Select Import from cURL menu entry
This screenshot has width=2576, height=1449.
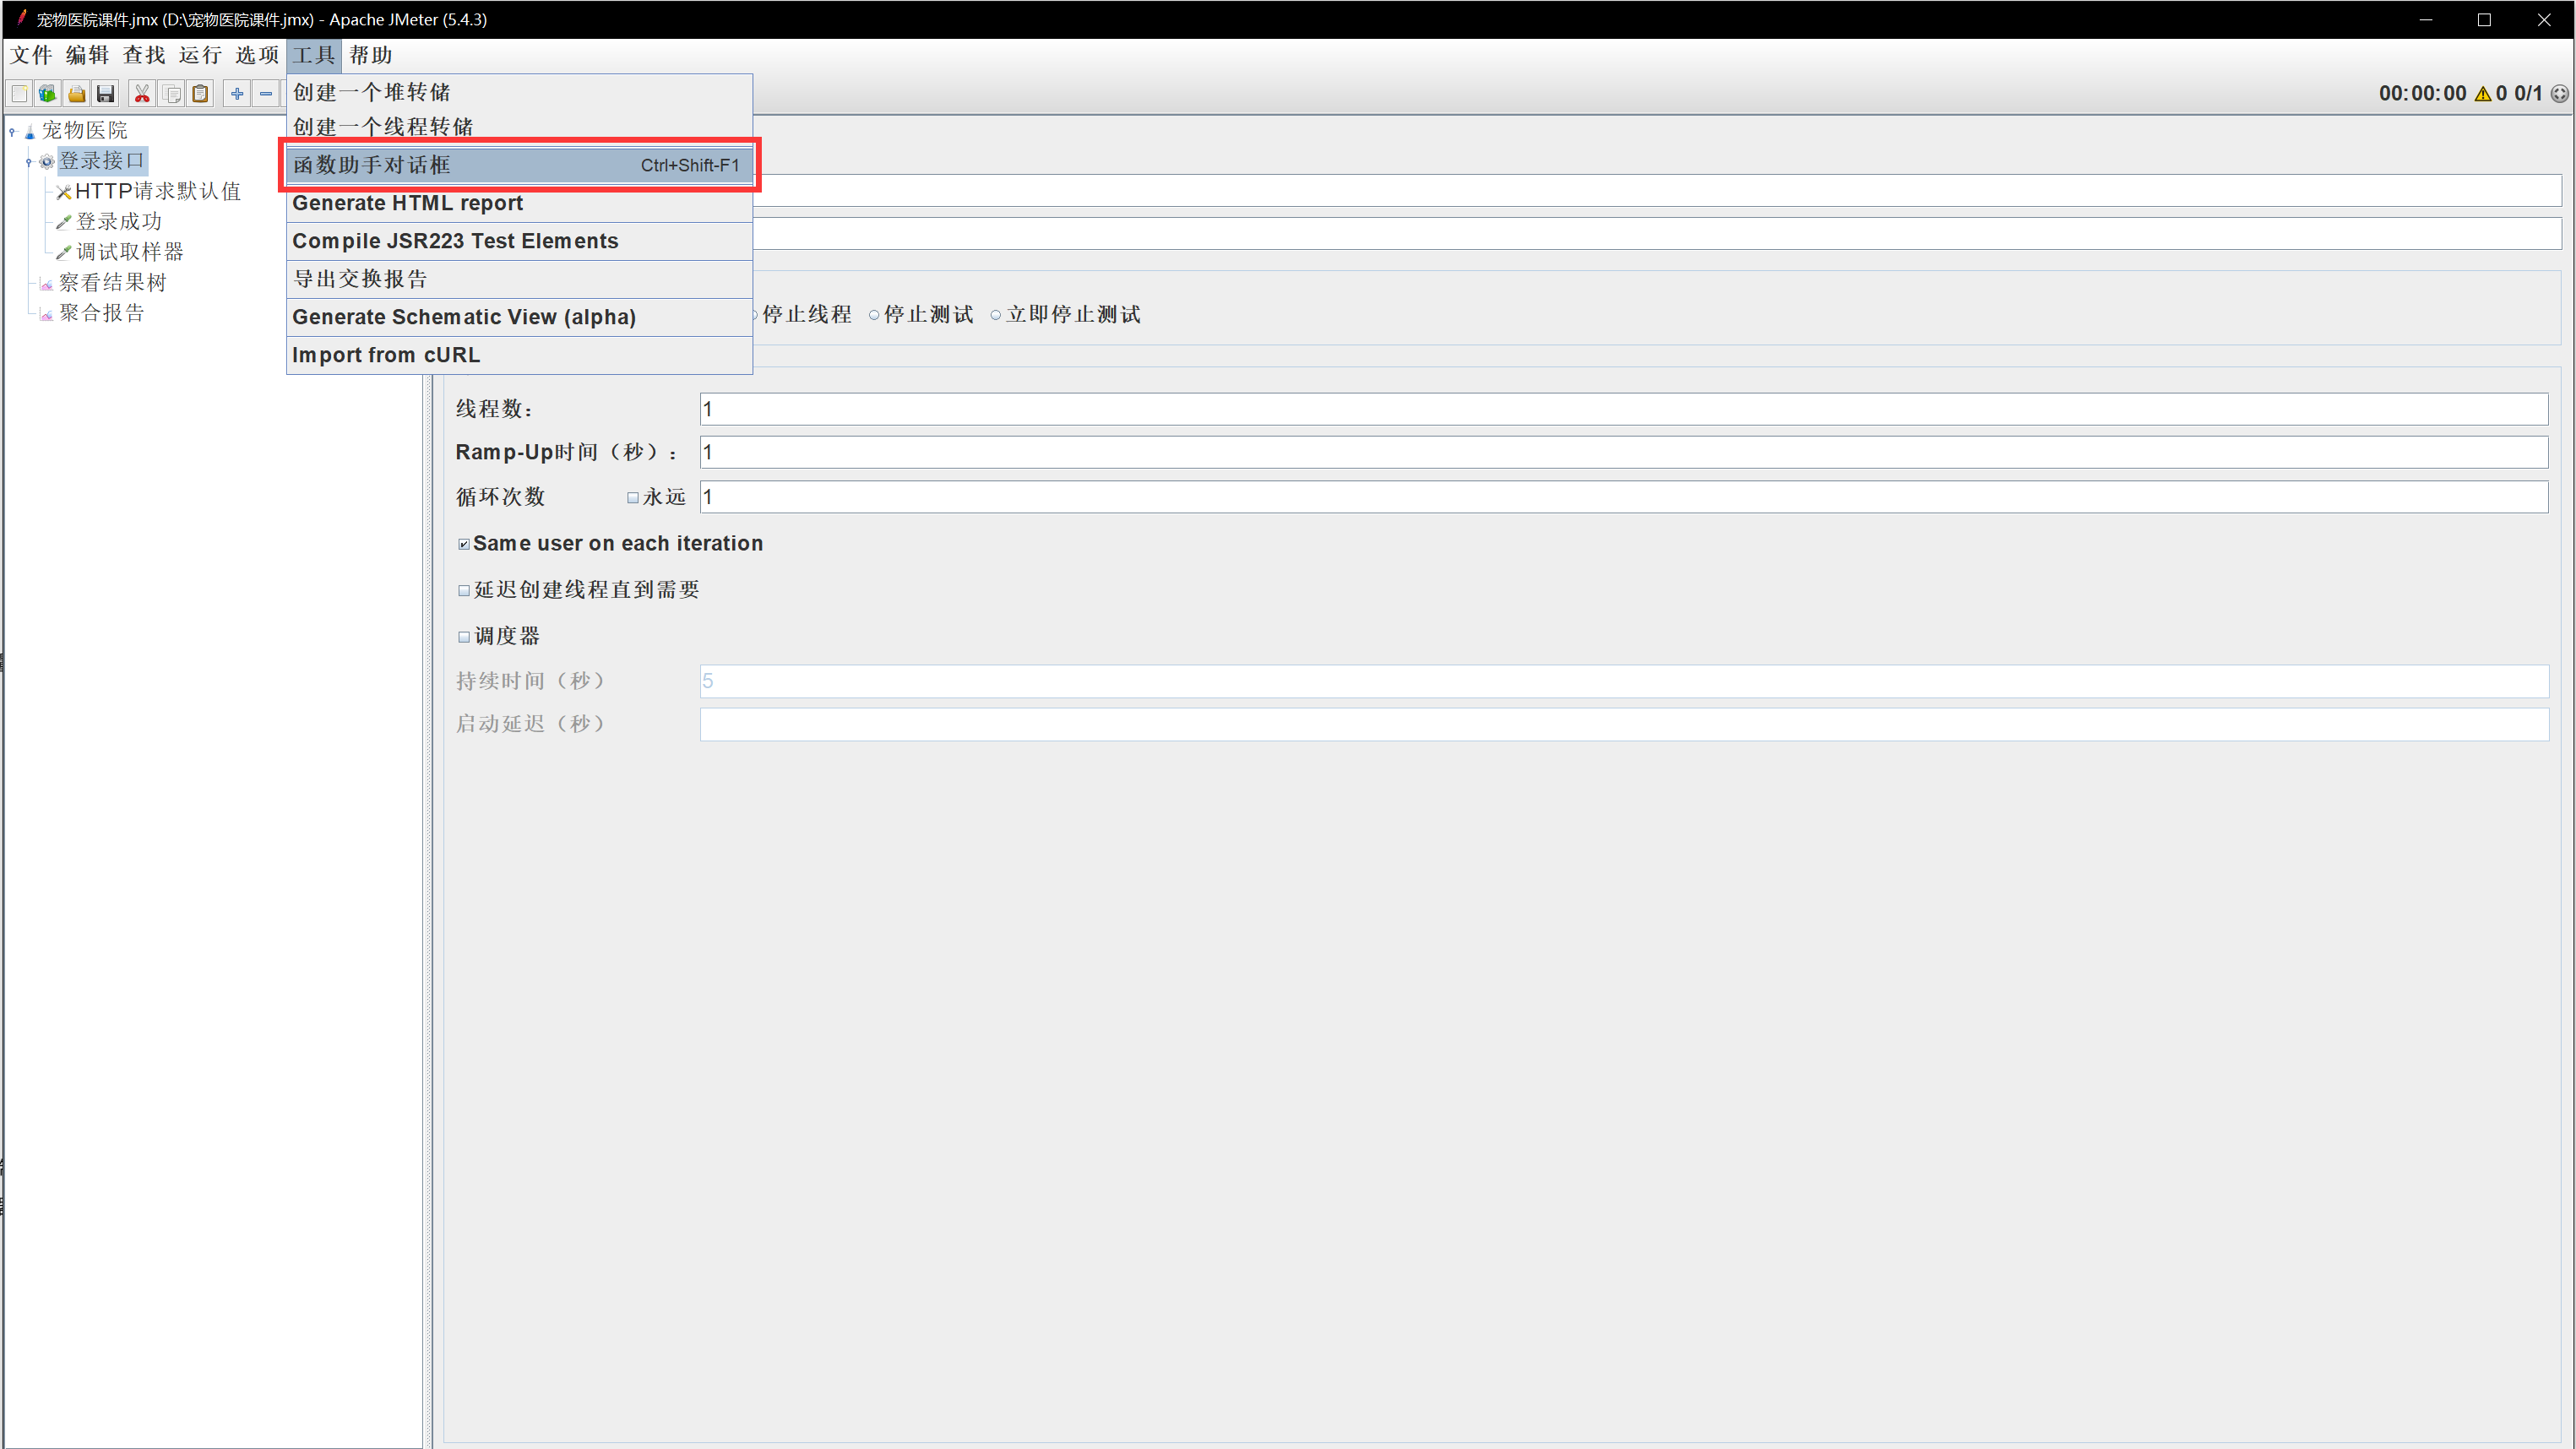(386, 355)
